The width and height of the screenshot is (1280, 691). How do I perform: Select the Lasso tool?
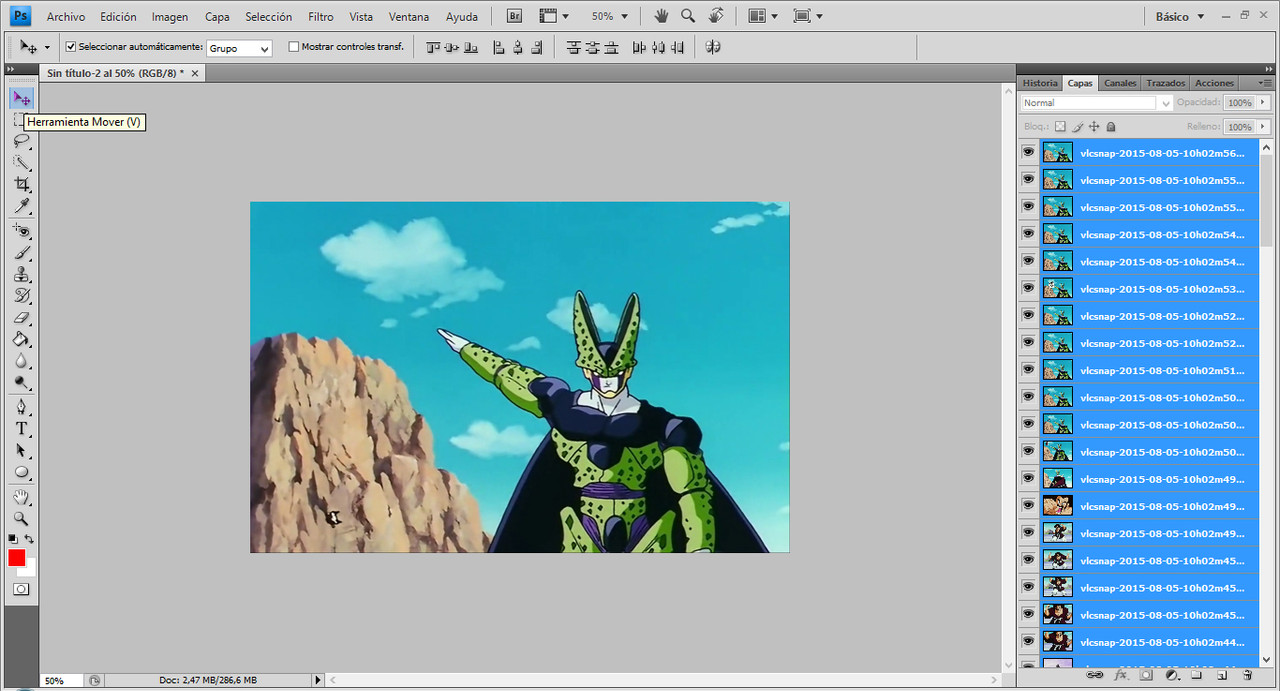(x=21, y=141)
